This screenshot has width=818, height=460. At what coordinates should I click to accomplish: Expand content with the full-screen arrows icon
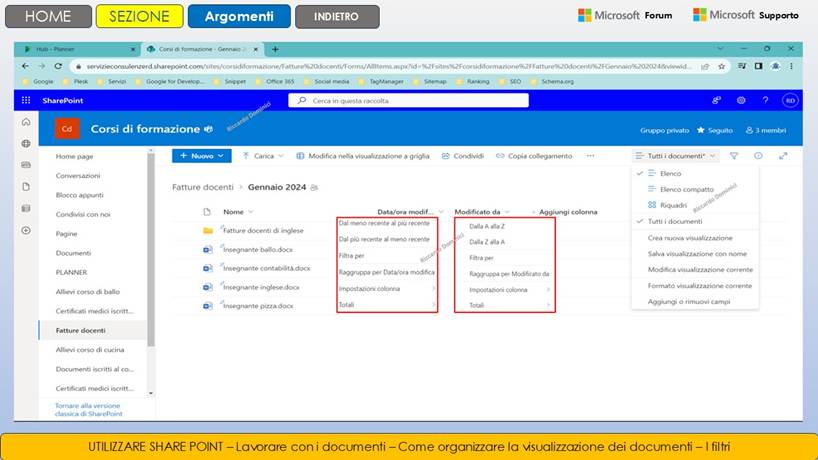[x=783, y=156]
